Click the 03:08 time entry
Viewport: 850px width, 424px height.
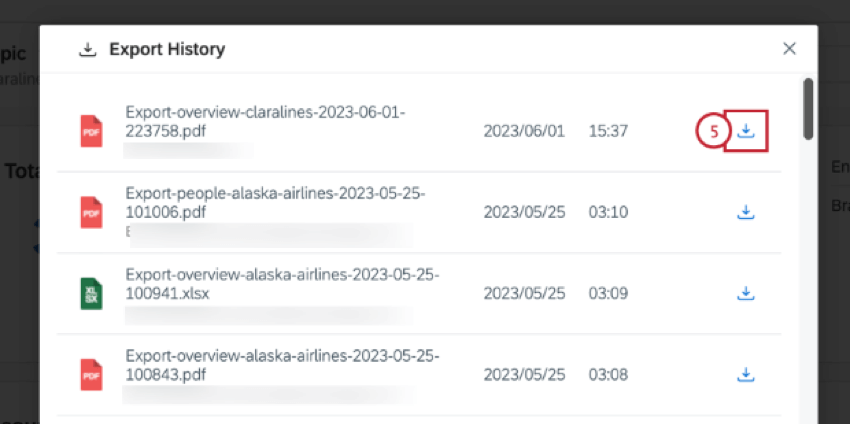point(608,375)
